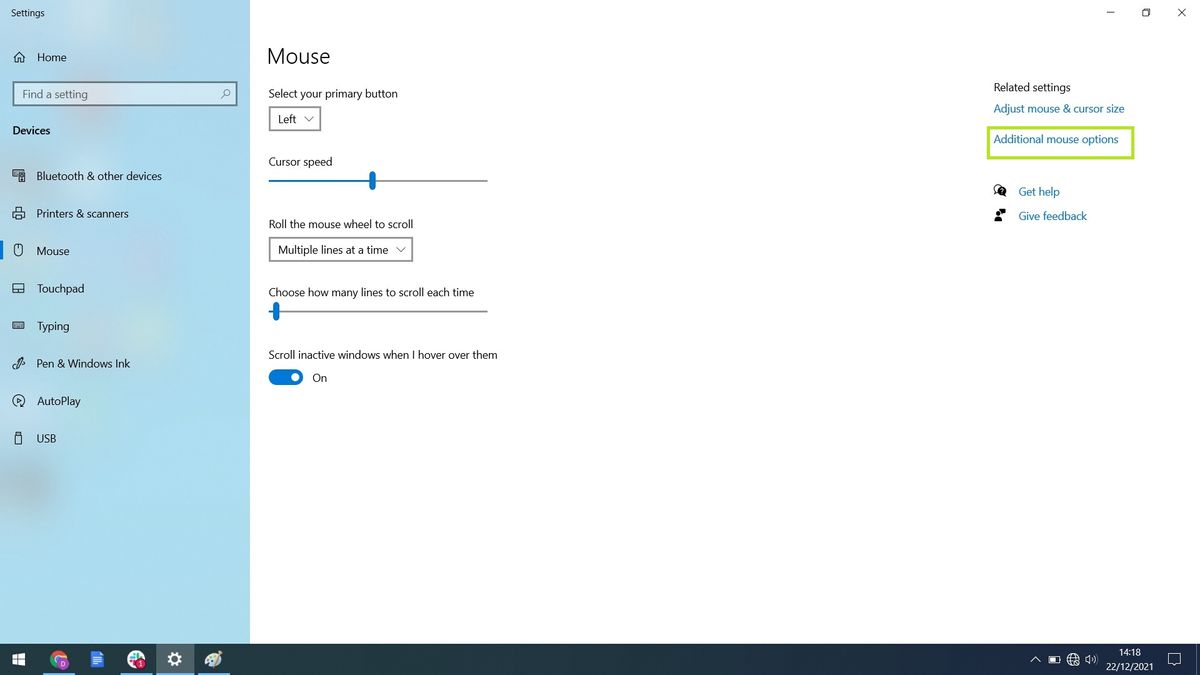The width and height of the screenshot is (1200, 675).
Task: Adjust the cursor speed slider
Action: tap(372, 180)
